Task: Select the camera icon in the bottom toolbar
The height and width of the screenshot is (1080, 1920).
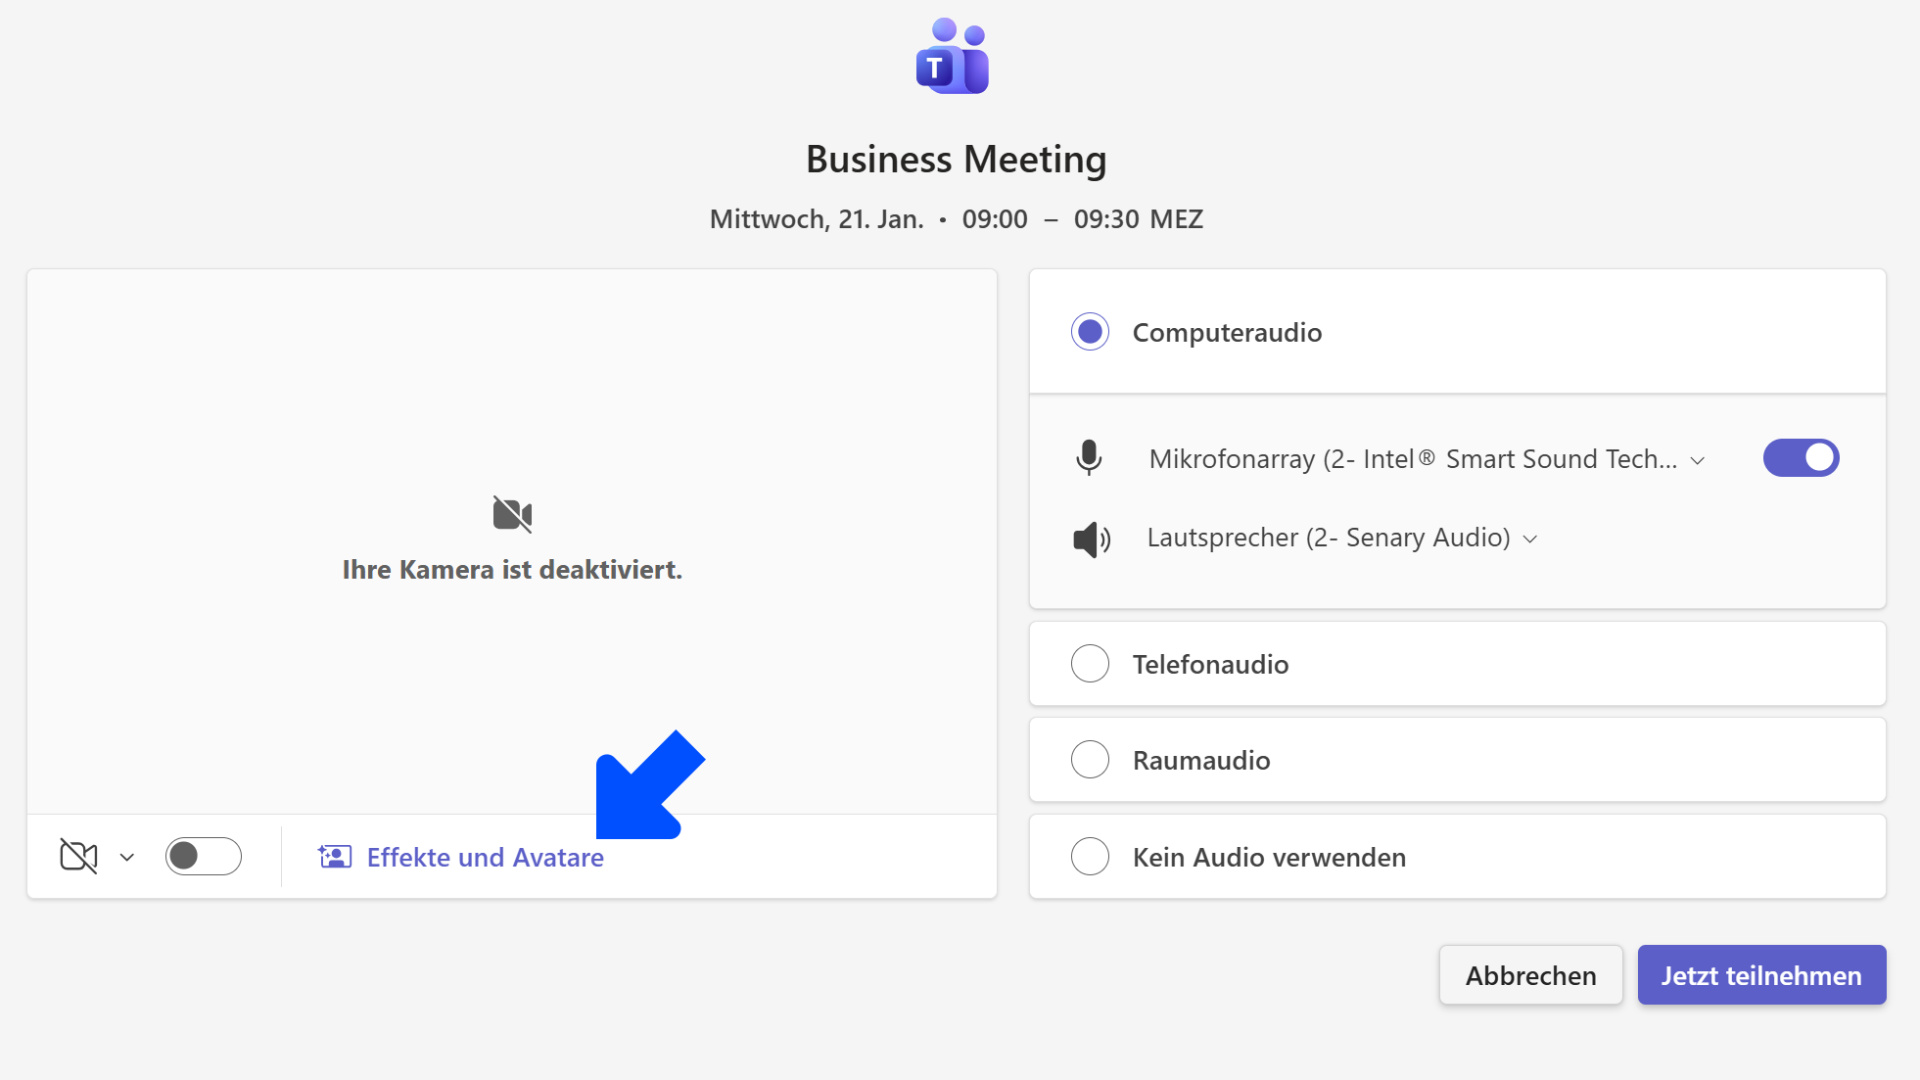Action: coord(80,856)
